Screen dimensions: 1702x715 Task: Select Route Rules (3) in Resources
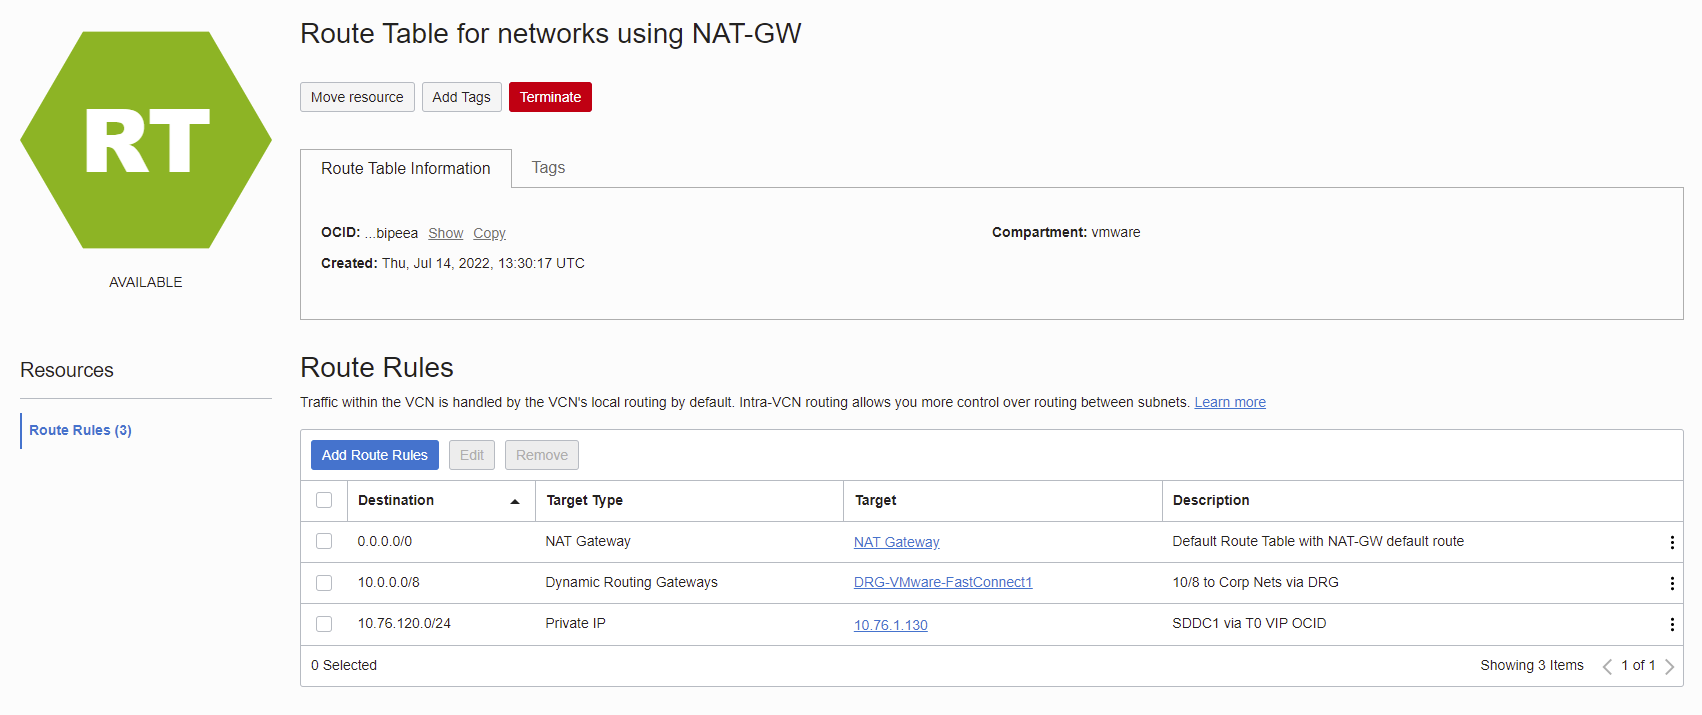(x=80, y=430)
